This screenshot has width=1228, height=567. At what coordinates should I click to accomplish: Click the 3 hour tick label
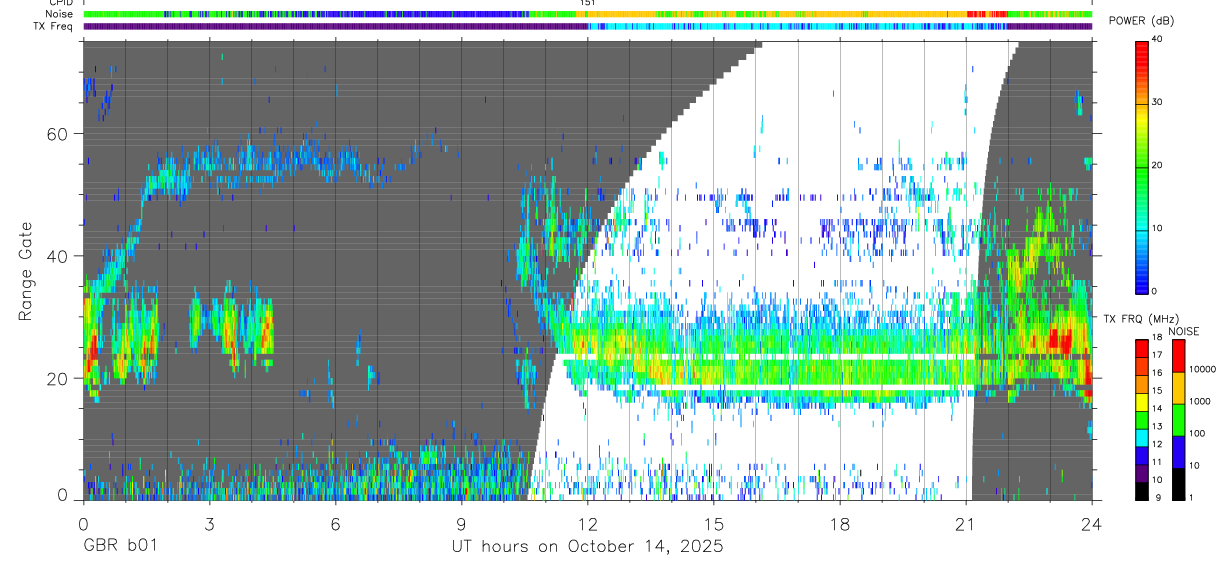click(209, 523)
